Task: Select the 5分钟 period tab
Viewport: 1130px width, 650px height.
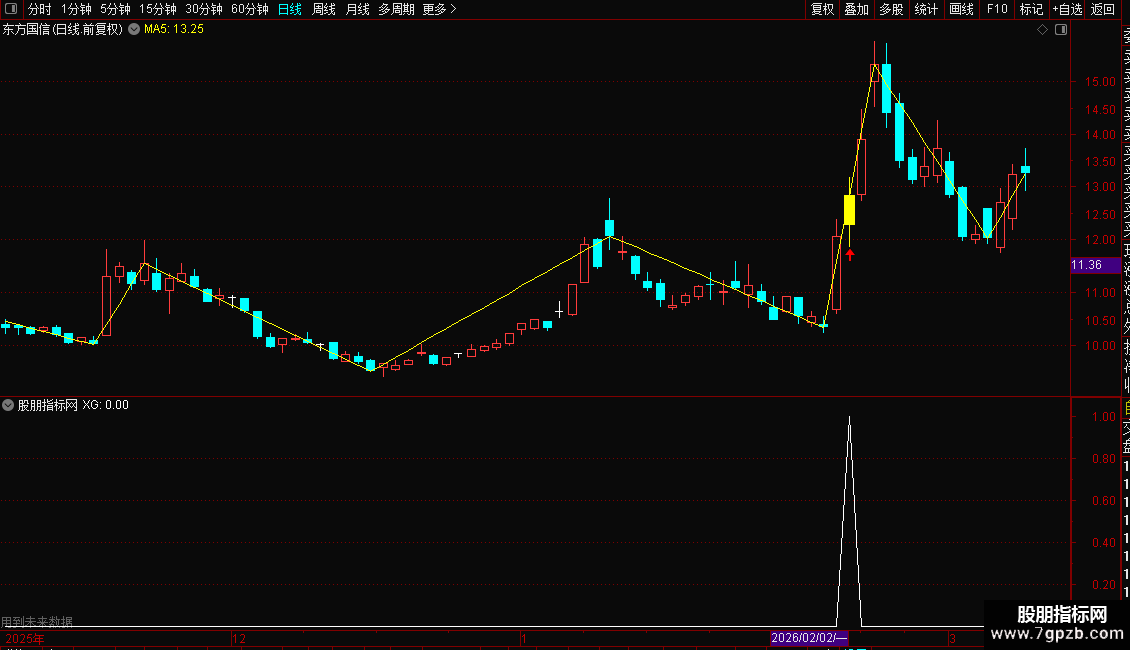Action: tap(115, 9)
